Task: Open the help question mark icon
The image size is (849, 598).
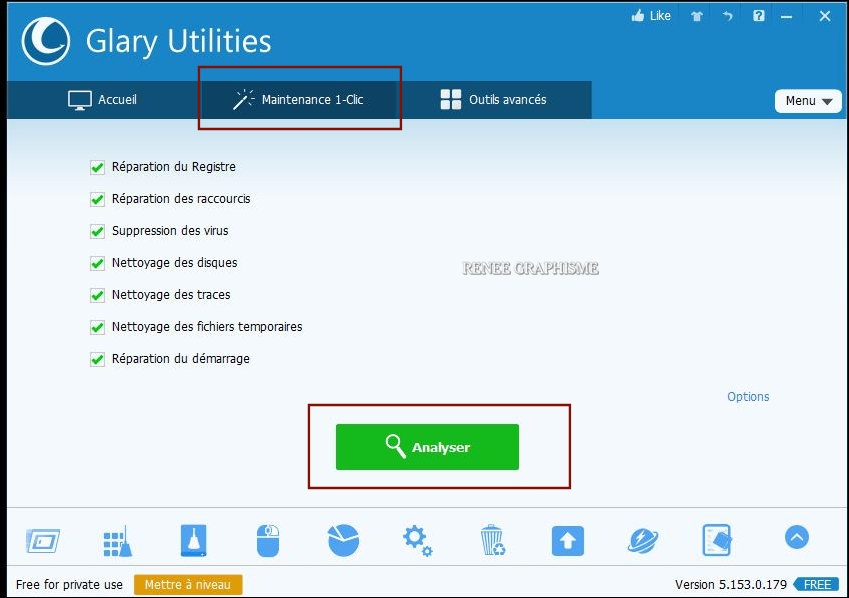Action: [759, 16]
